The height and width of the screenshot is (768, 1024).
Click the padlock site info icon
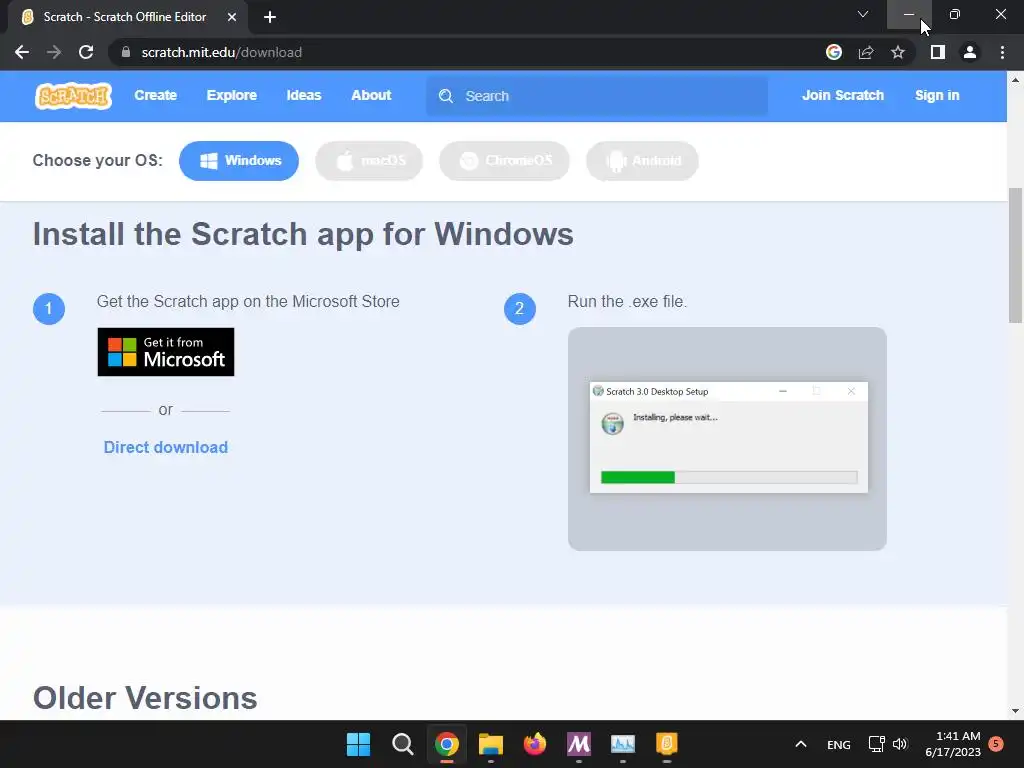[126, 52]
